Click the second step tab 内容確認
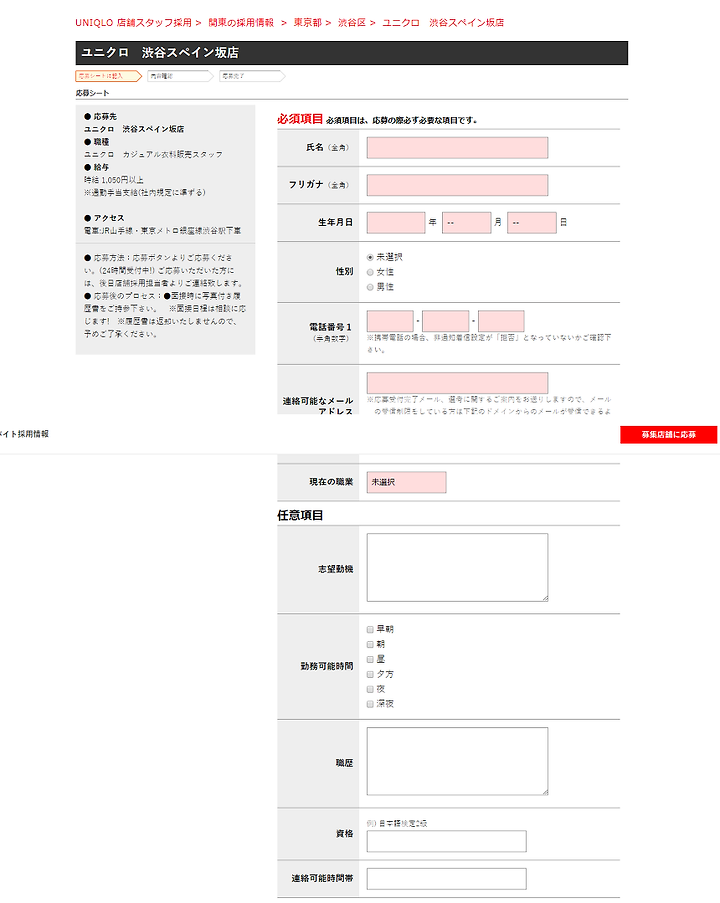 pyautogui.click(x=180, y=76)
